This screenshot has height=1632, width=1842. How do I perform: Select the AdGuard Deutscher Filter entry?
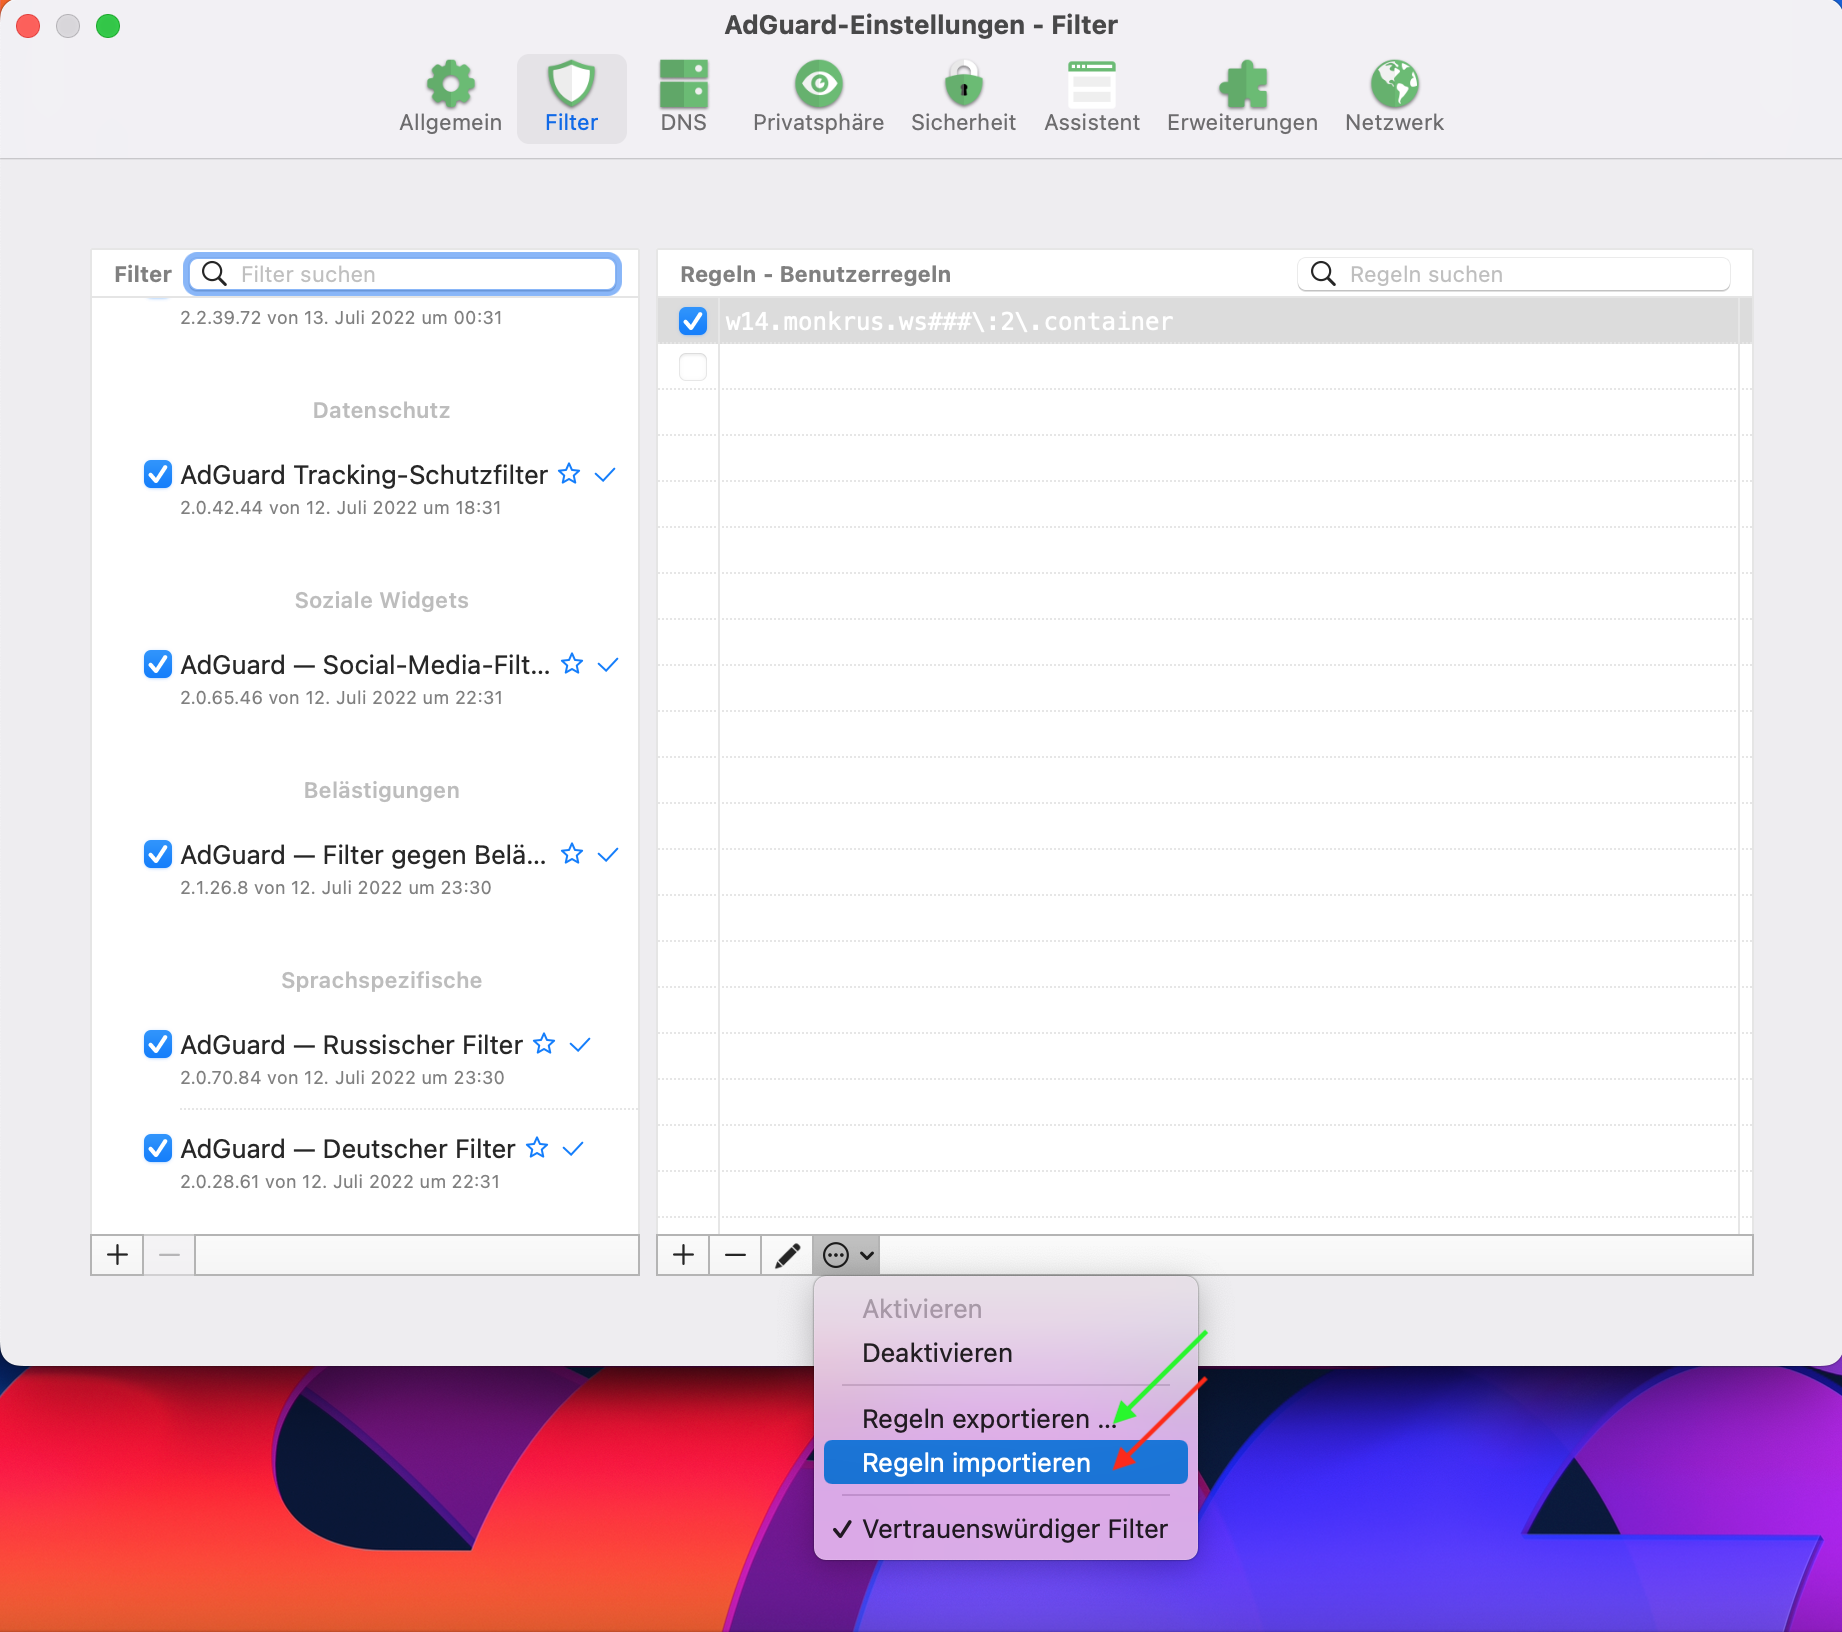pyautogui.click(x=348, y=1148)
